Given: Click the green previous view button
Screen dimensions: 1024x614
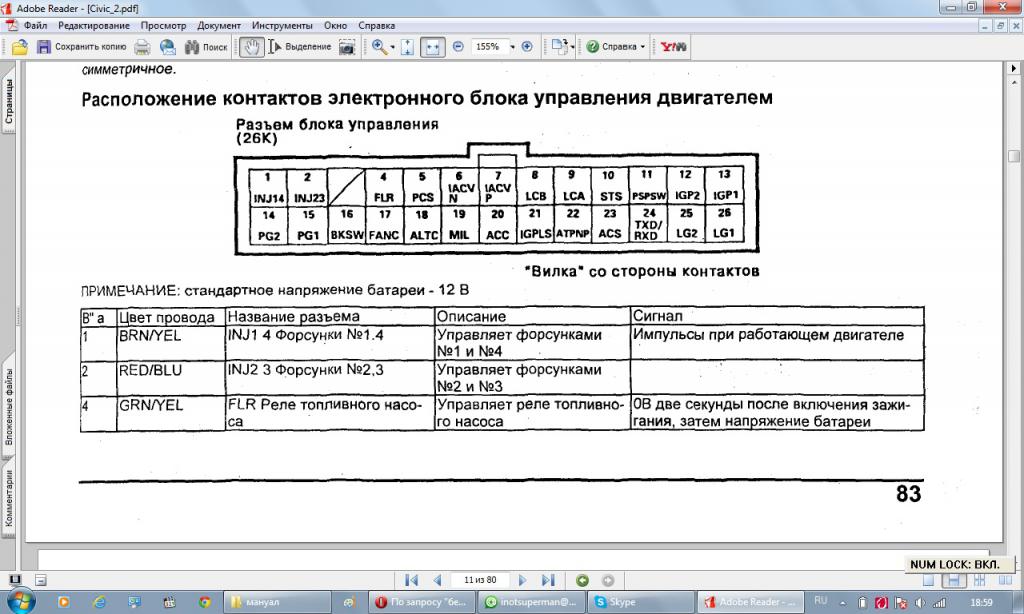Looking at the screenshot, I should click(583, 580).
